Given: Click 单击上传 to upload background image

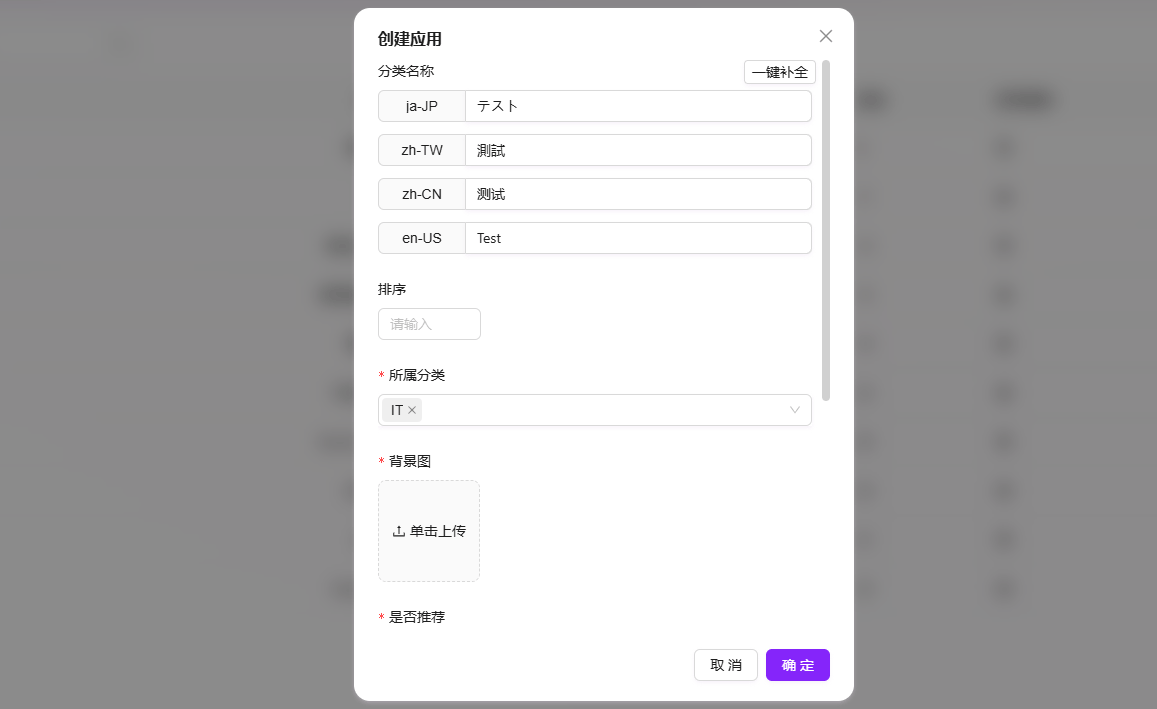Looking at the screenshot, I should pyautogui.click(x=429, y=531).
